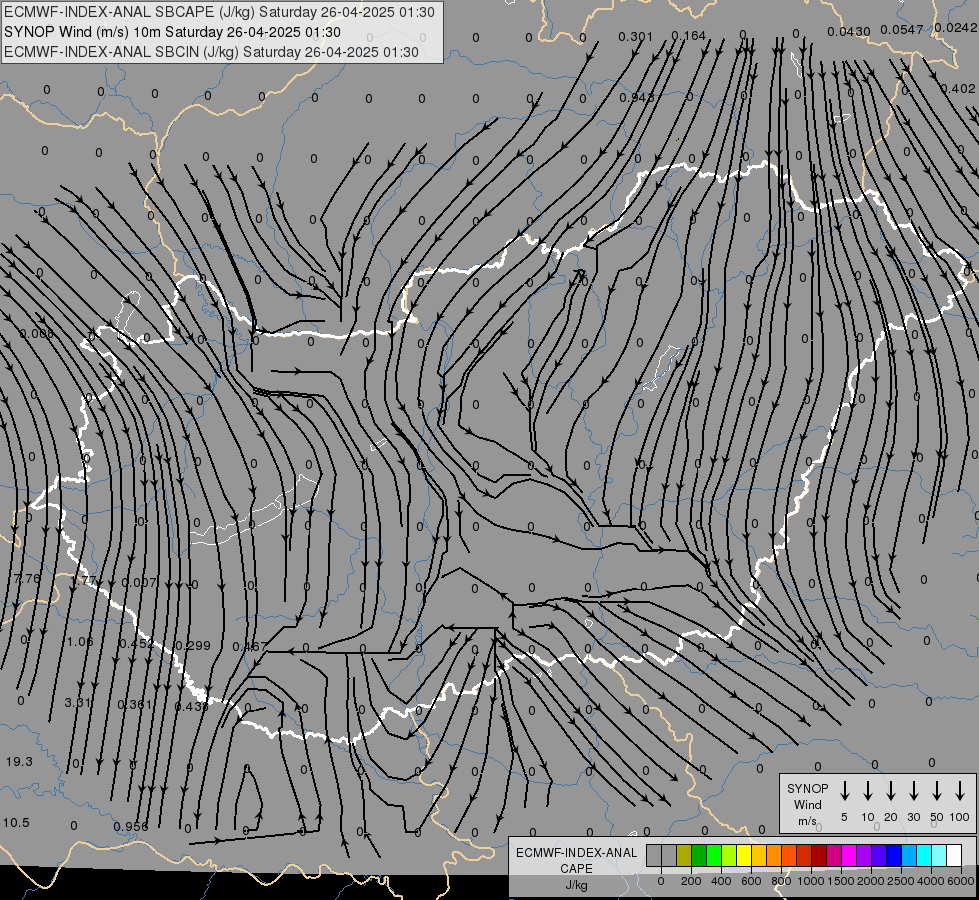Click the 100 m/s wind arrow in legend

click(960, 791)
